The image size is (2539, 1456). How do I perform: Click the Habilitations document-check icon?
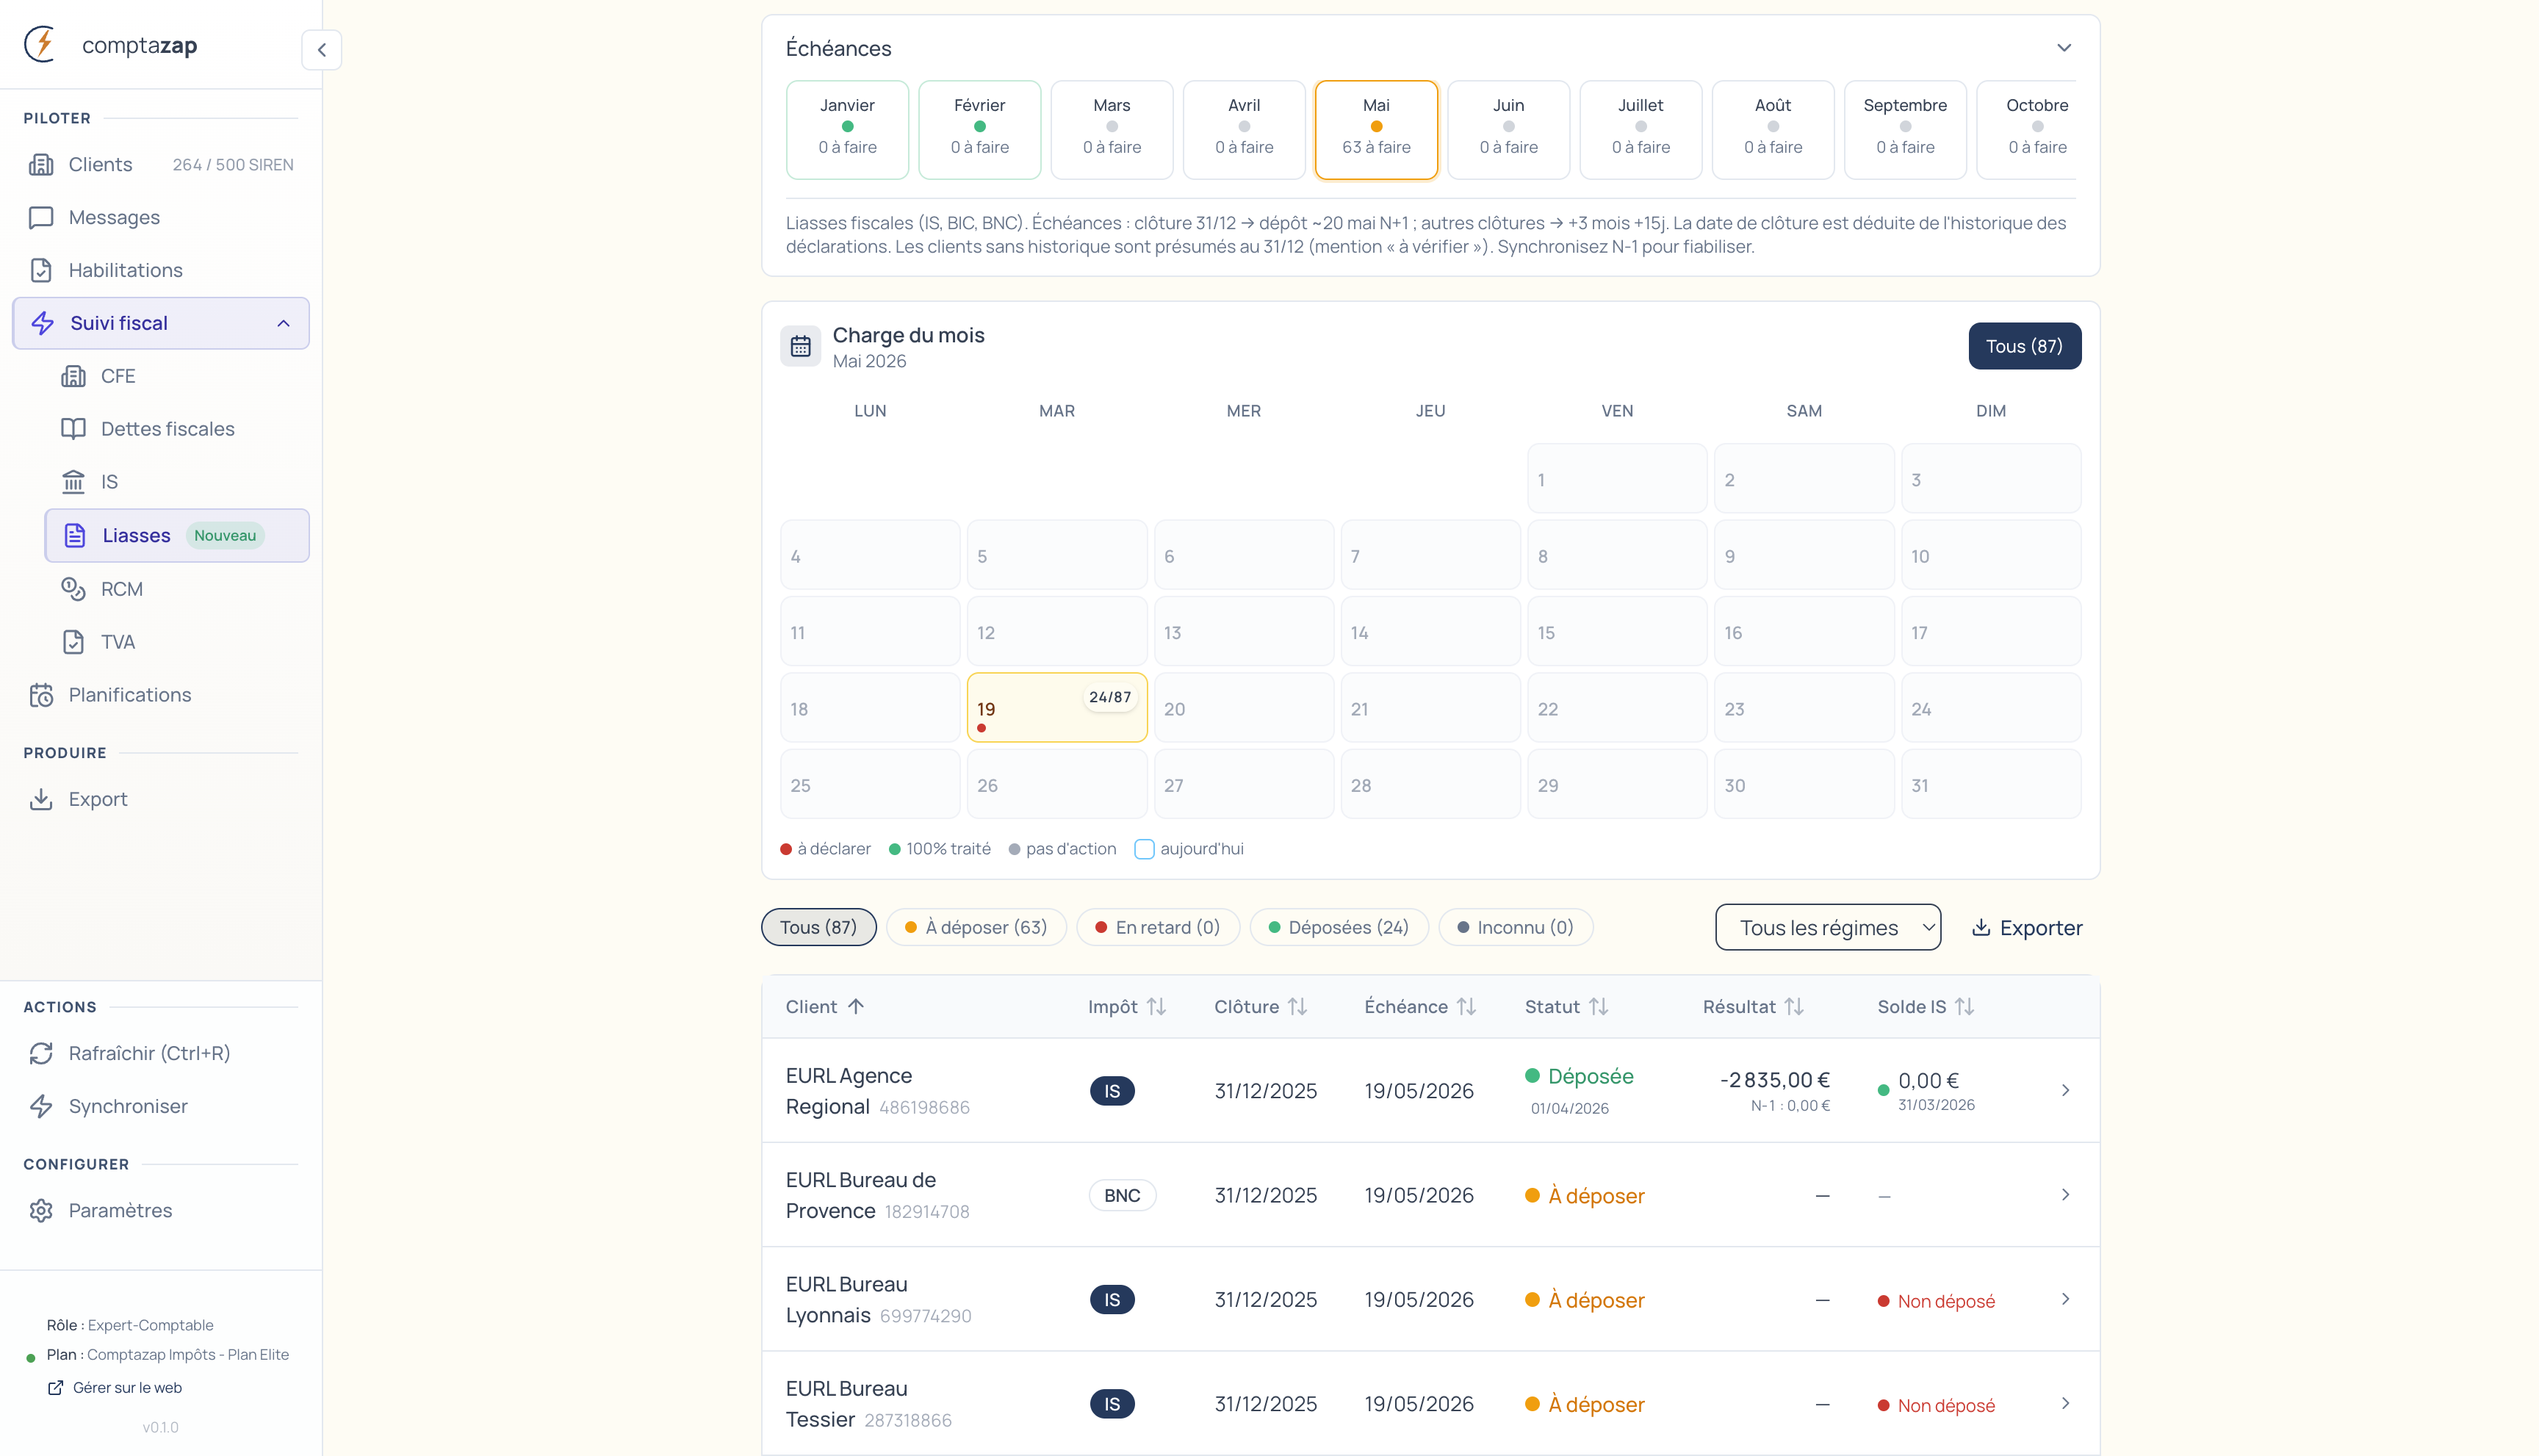coord(41,270)
